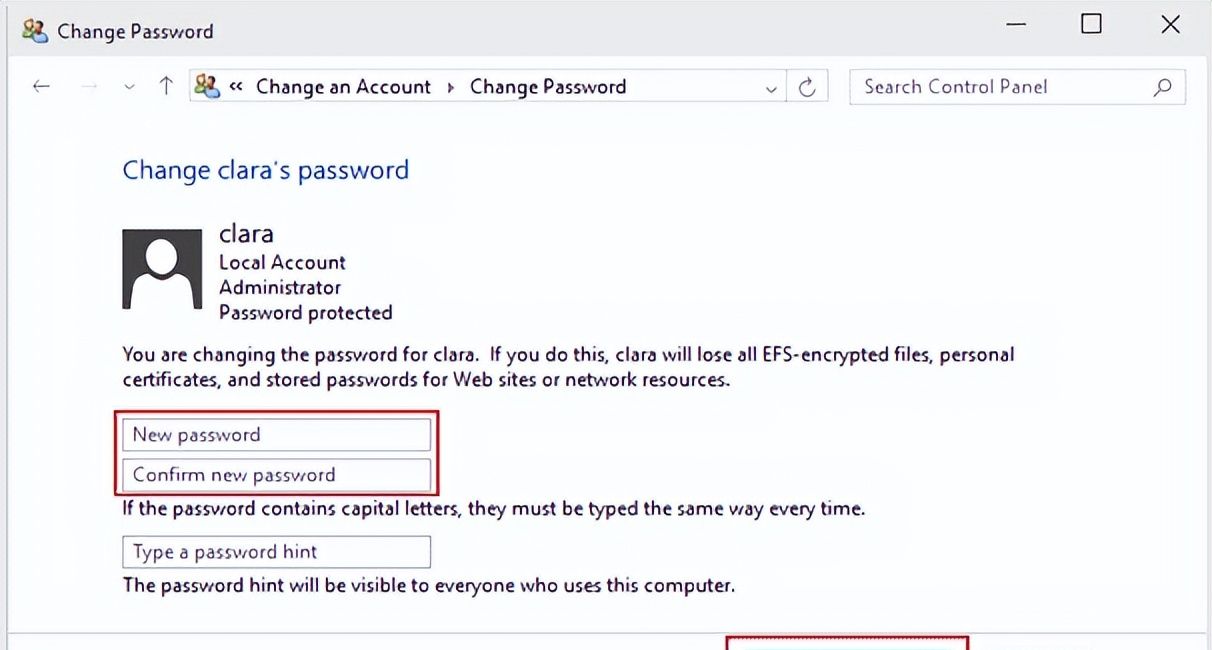Click the search magnifier icon
Screen dimensions: 1212x650
coord(1162,87)
